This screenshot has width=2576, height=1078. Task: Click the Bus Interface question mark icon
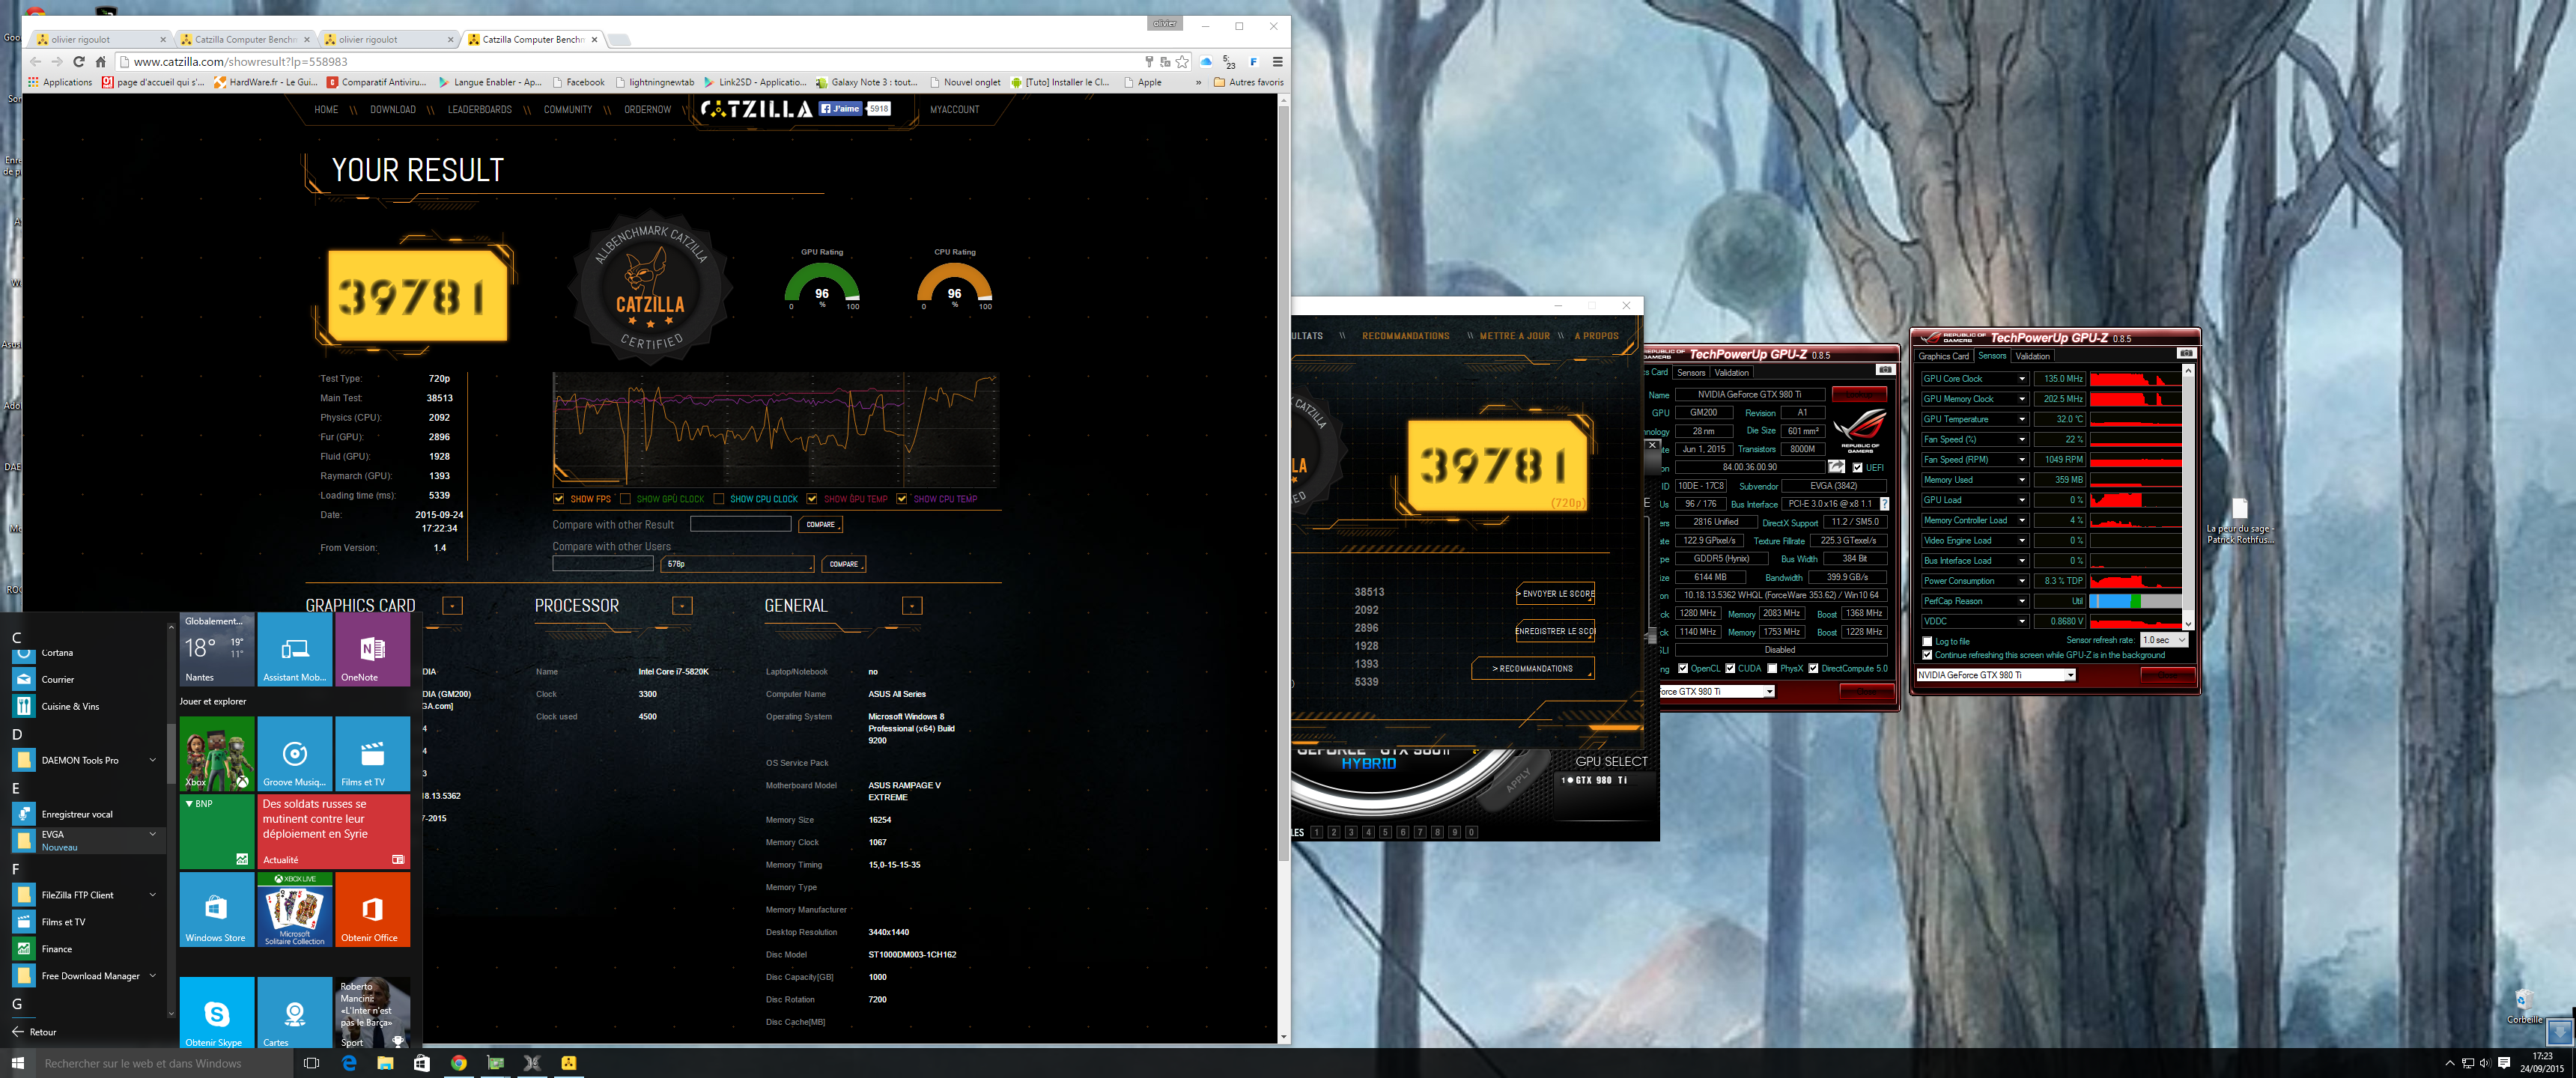pyautogui.click(x=1884, y=504)
